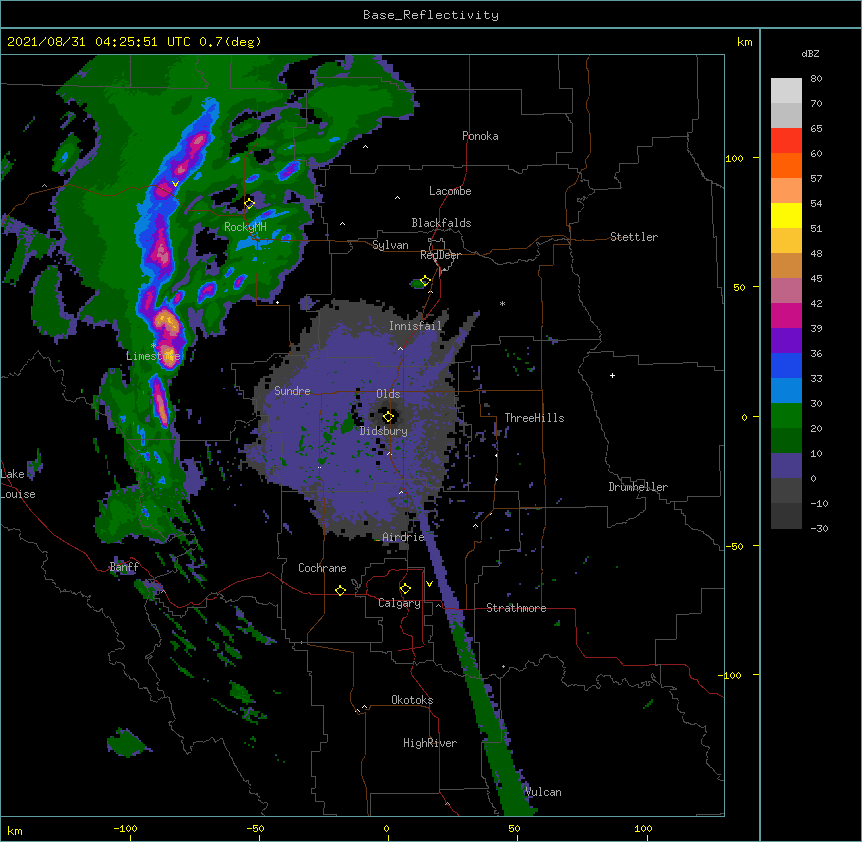Click the 45 value in the dBZ legend
Screen dimensions: 862x842
[x=816, y=279]
